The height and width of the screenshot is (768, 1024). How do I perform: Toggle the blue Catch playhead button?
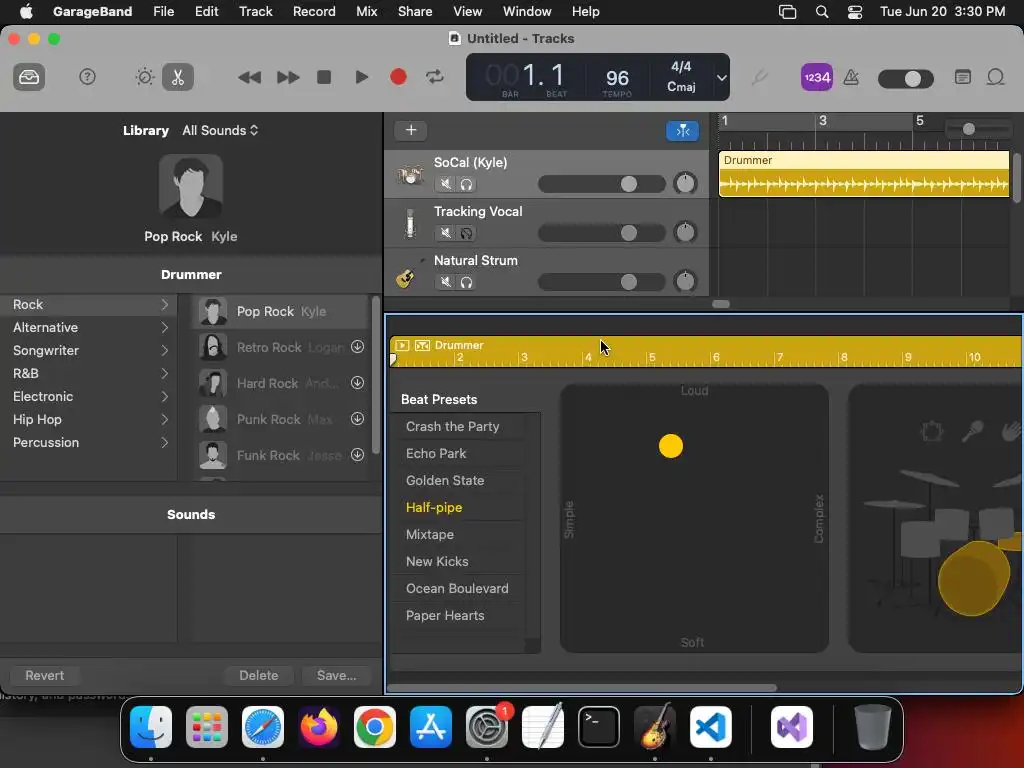point(682,131)
